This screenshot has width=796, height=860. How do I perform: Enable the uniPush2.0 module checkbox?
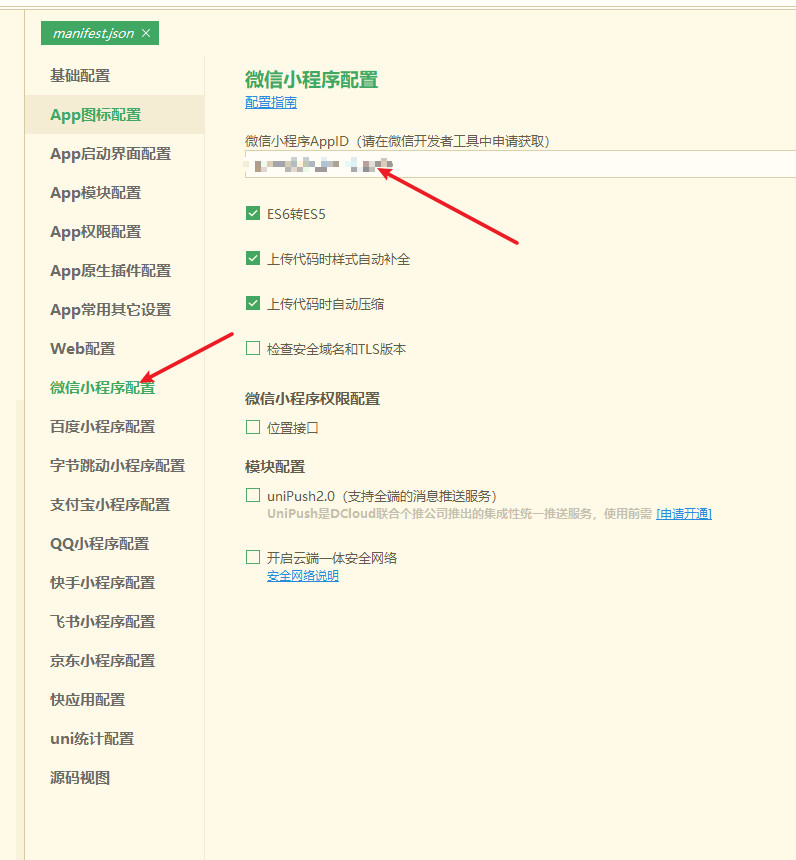pos(253,495)
